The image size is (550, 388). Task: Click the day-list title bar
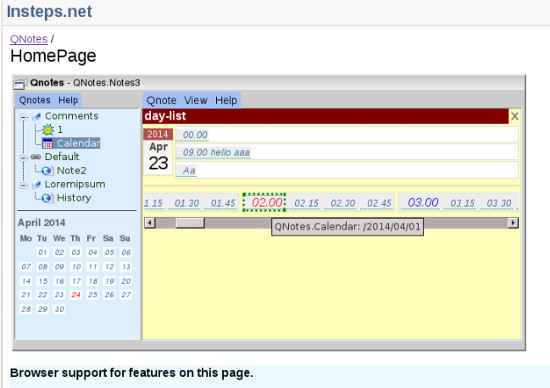click(325, 116)
